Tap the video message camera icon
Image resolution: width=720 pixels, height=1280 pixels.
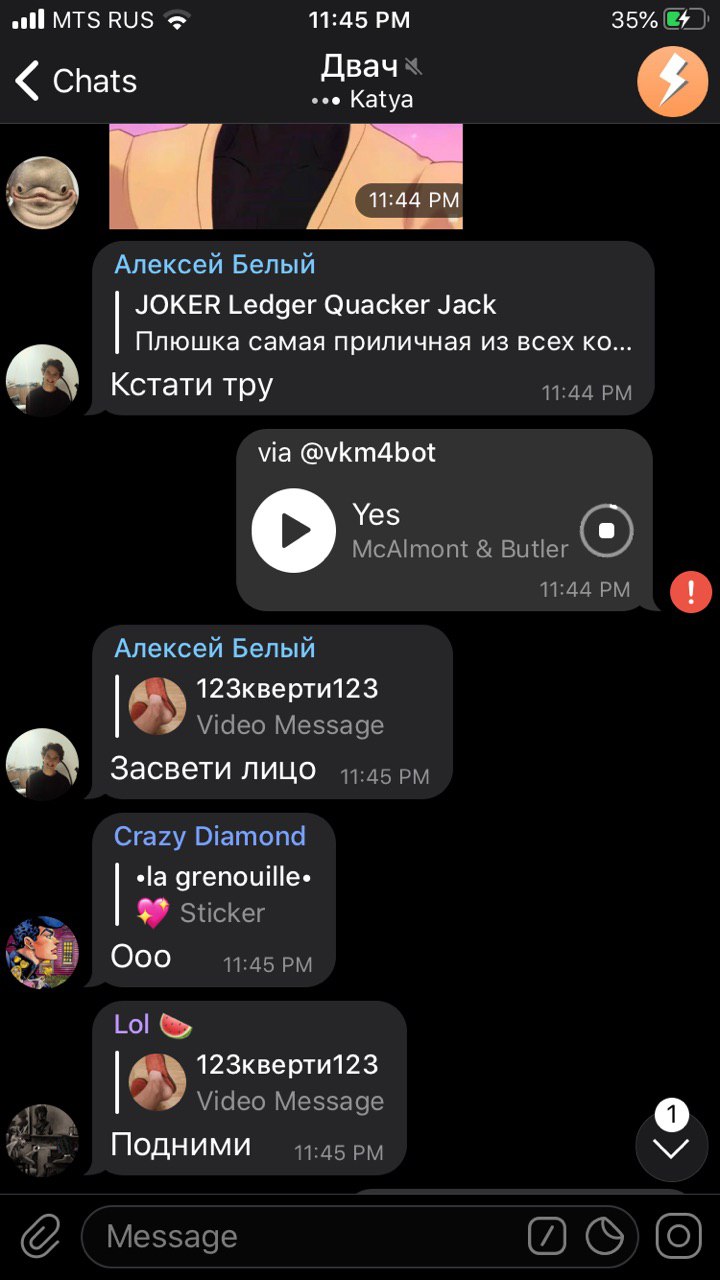(679, 1236)
